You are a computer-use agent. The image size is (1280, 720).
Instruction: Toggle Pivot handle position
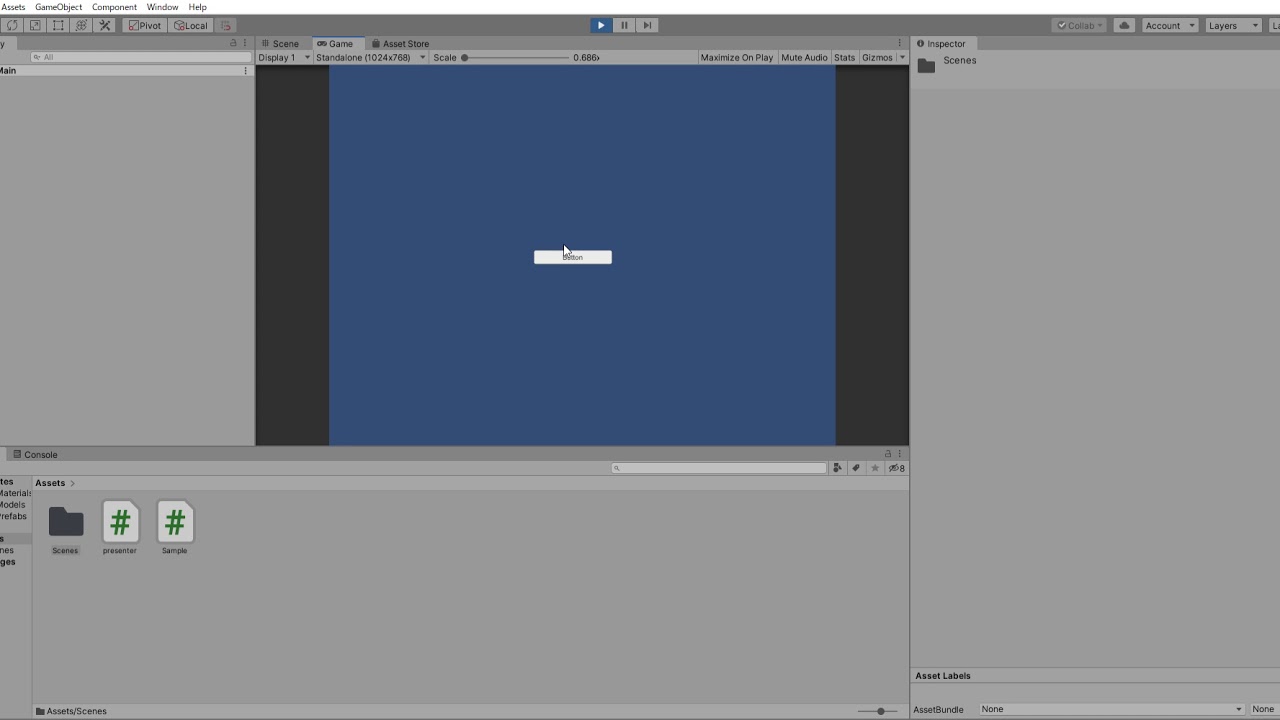tap(145, 25)
